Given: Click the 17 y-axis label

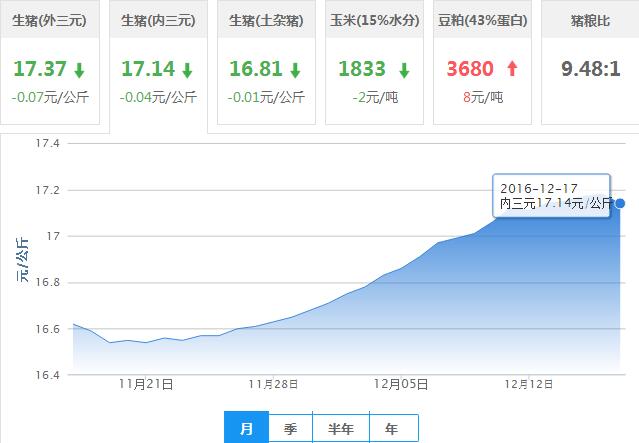Looking at the screenshot, I should click(x=53, y=236).
